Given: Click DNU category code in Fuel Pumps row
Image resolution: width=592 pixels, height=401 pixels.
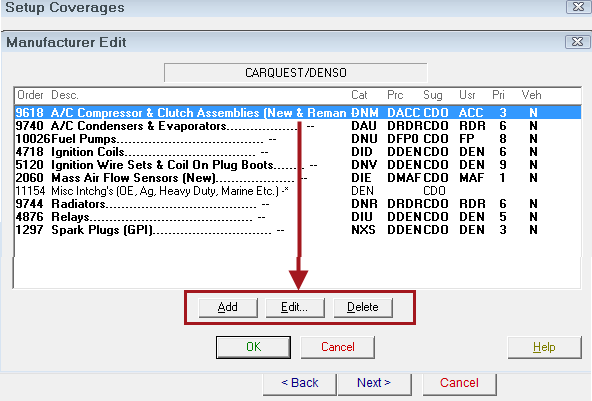Looking at the screenshot, I should coord(364,139).
